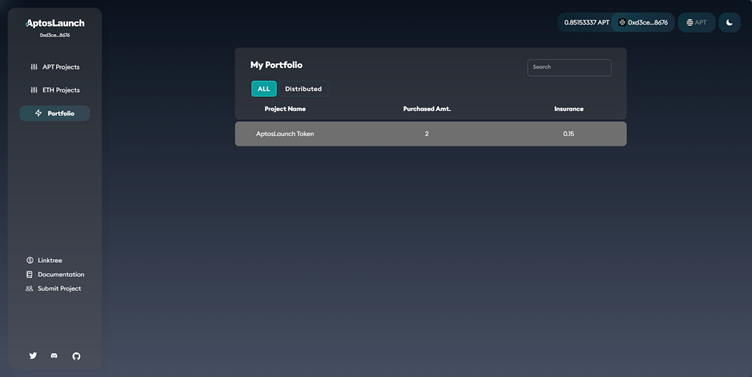
Task: Focus the portfolio Search field
Action: pyautogui.click(x=569, y=67)
